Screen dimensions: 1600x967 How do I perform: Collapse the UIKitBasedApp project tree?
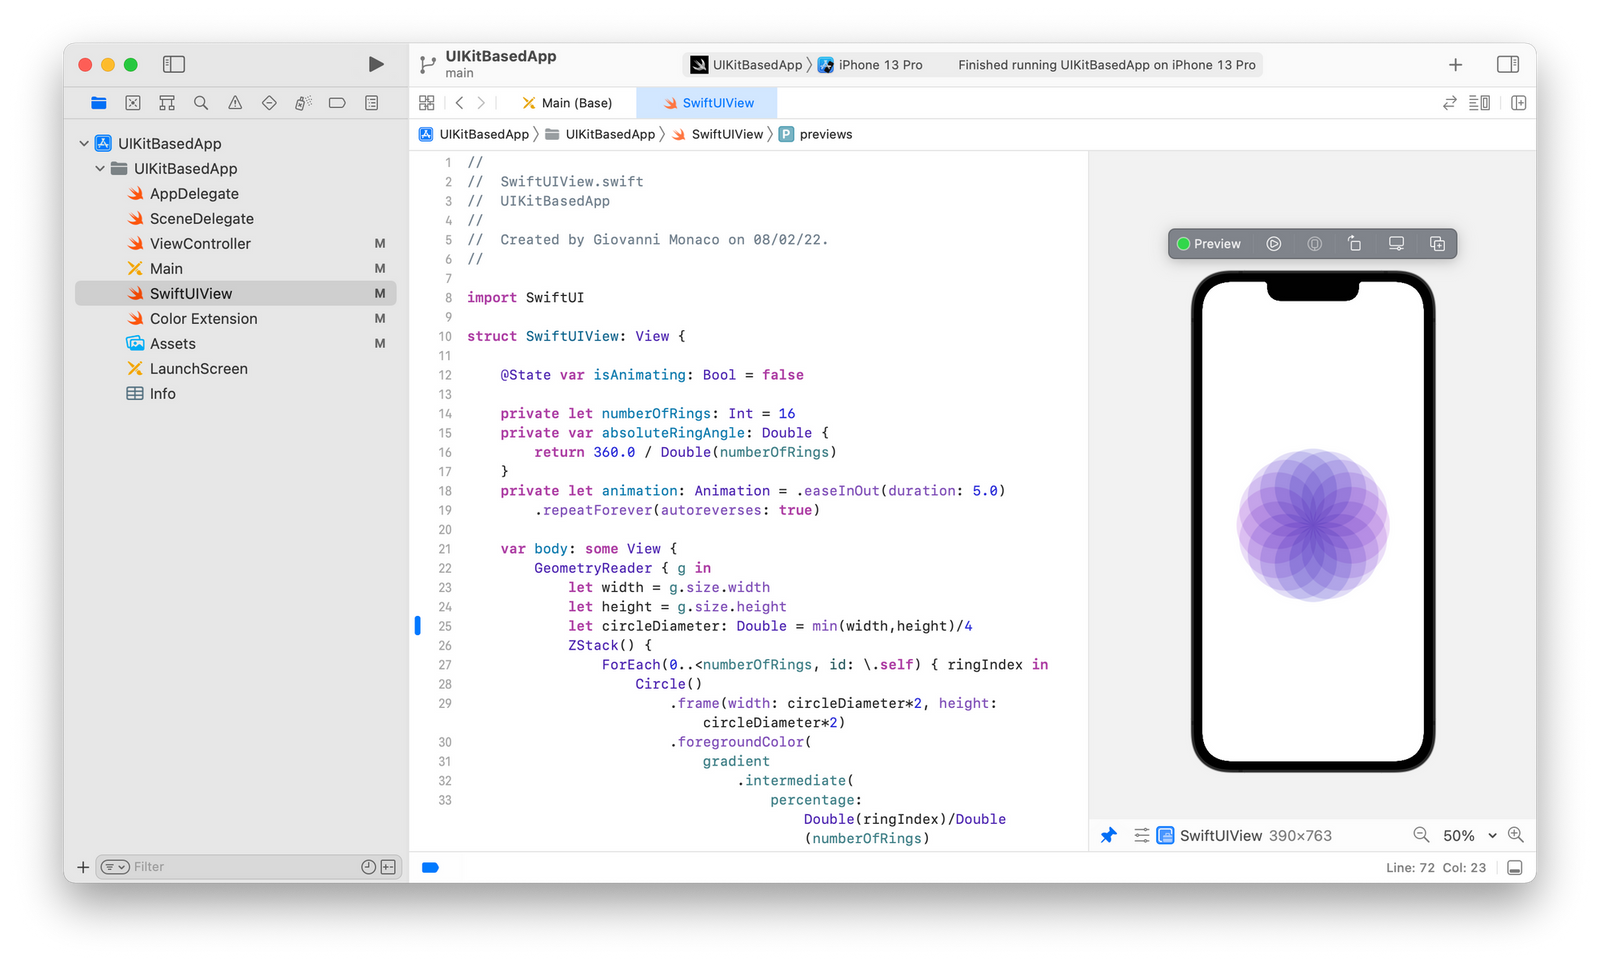pyautogui.click(x=84, y=143)
